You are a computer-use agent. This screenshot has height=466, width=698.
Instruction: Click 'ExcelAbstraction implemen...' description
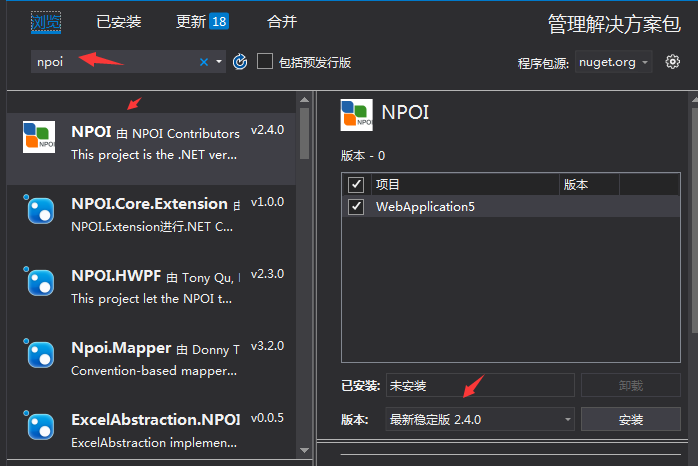point(154,443)
